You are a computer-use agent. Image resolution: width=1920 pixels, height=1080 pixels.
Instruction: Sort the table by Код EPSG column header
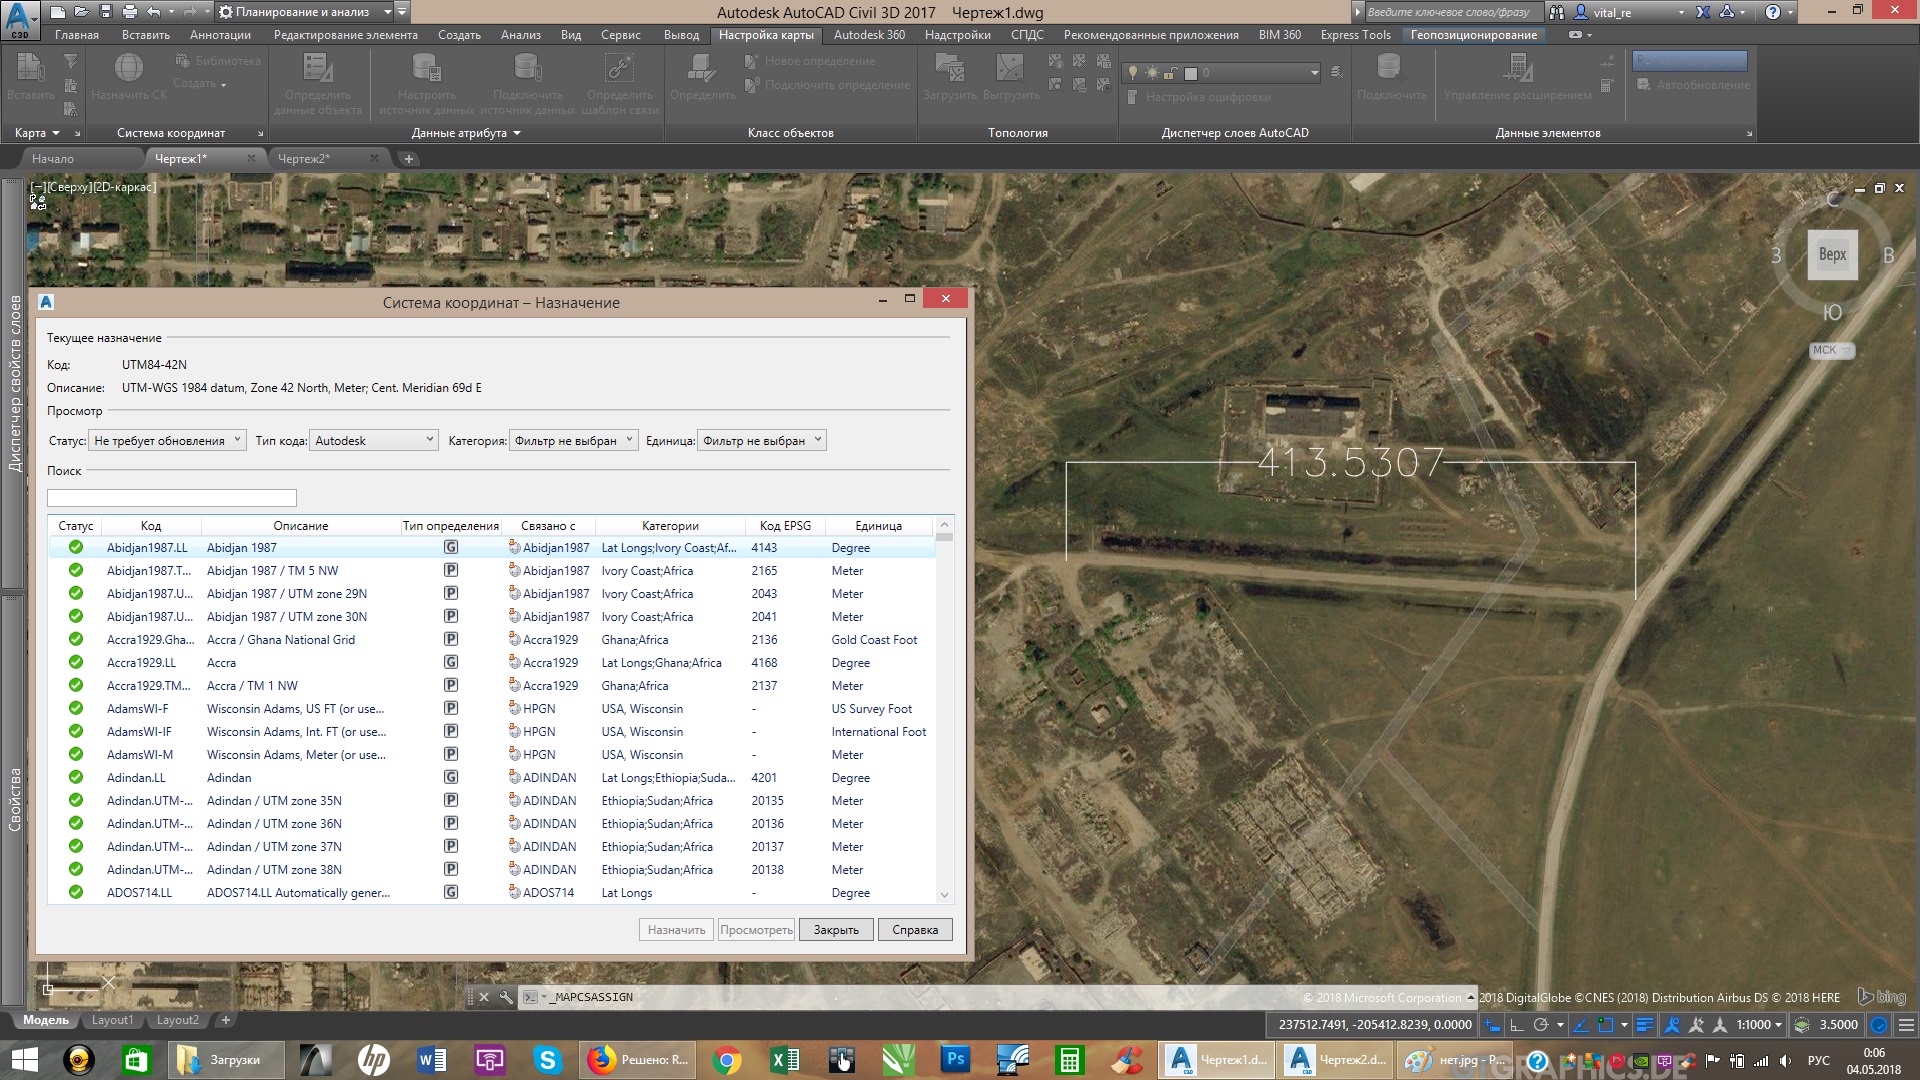point(785,526)
